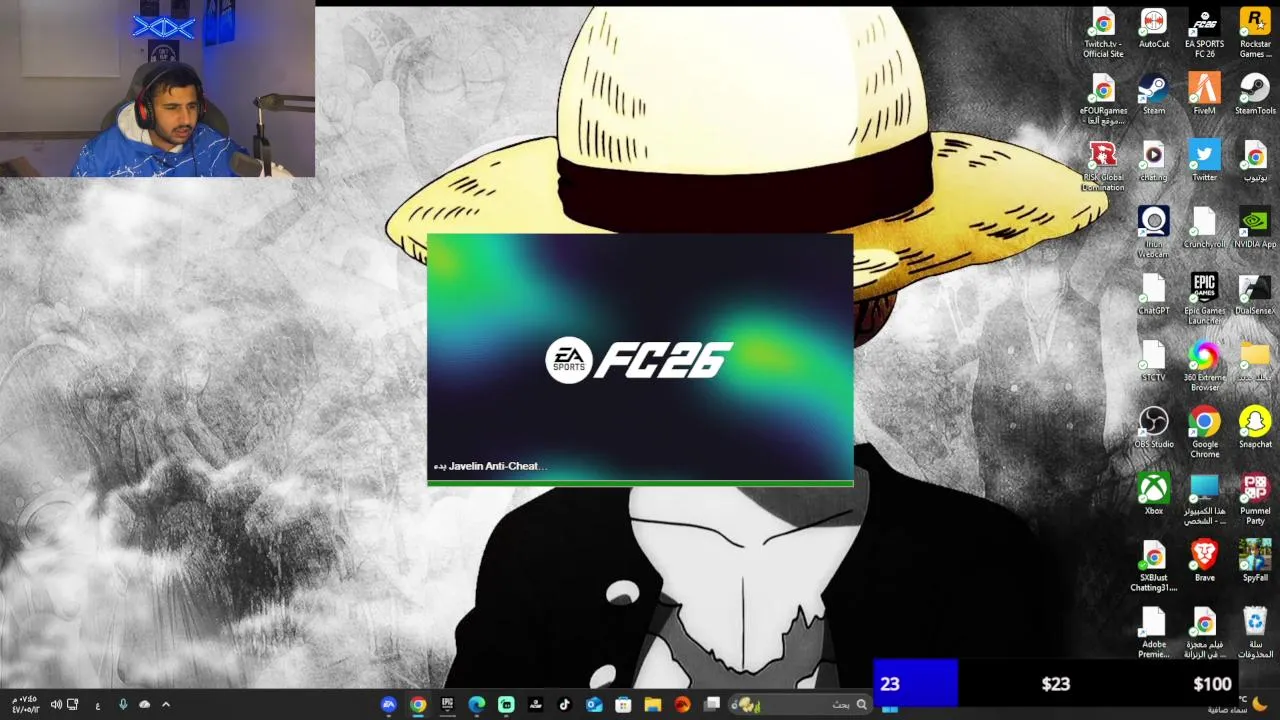Click the volume speaker icon in tray
This screenshot has height=720, width=1280.
(x=56, y=704)
